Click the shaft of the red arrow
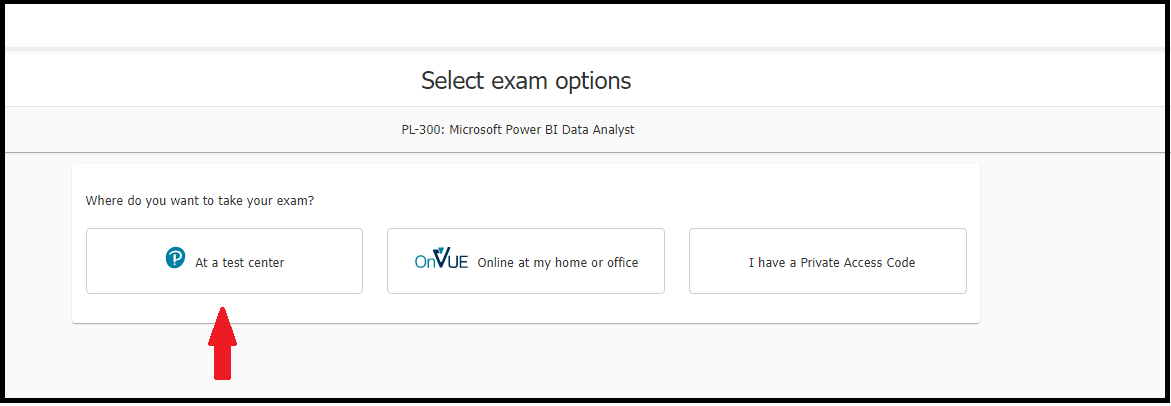1171x406 pixels. tap(223, 363)
